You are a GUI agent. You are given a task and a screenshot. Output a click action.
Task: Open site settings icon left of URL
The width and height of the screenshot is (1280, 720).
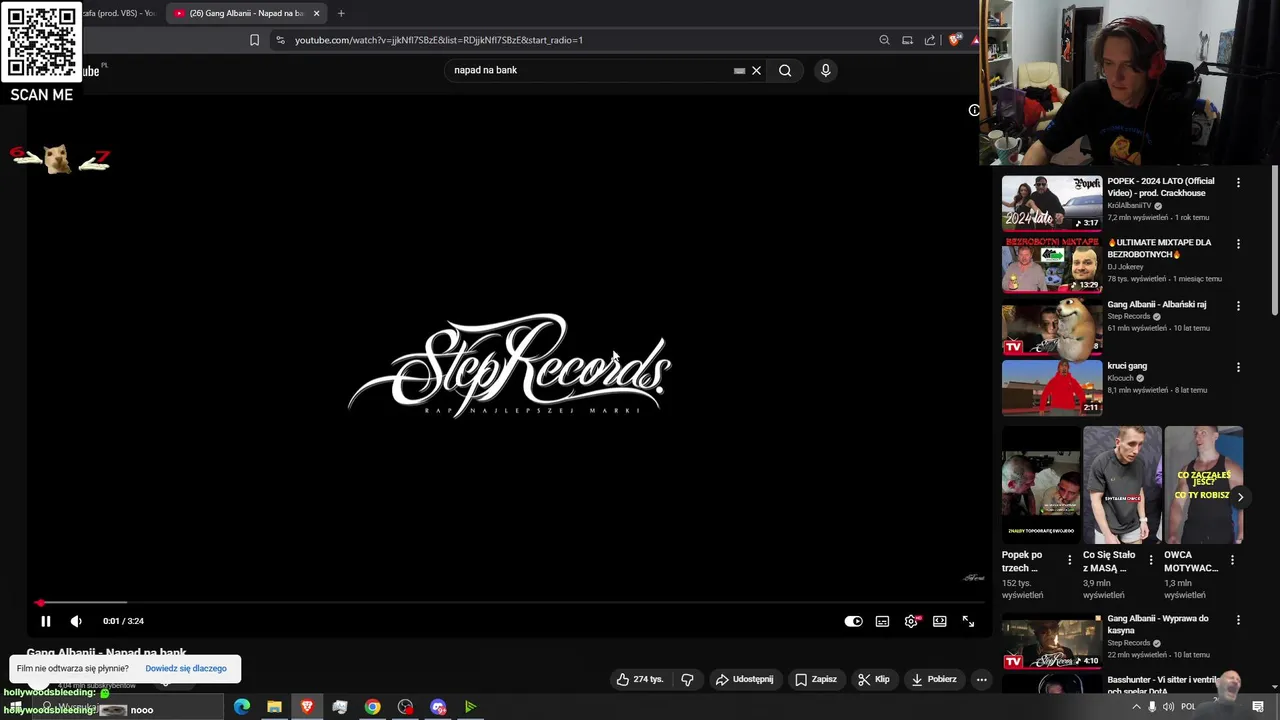[x=280, y=40]
